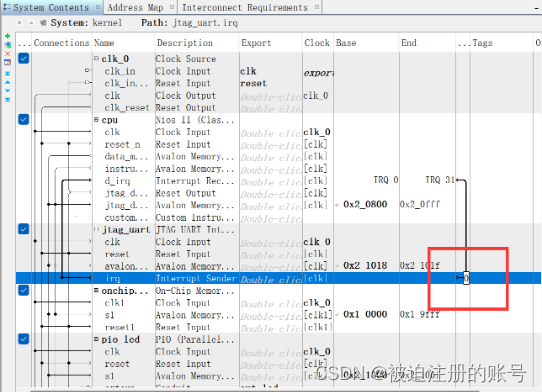The height and width of the screenshot is (392, 542).
Task: Click the move up arrow icon
Action: 7,82
